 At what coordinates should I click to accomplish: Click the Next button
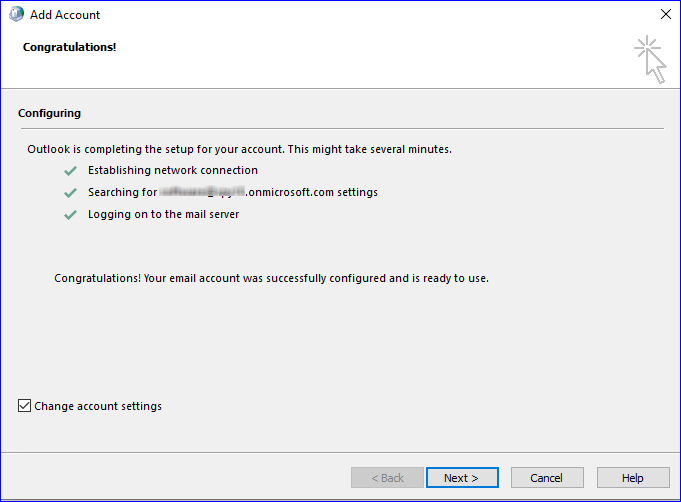click(x=462, y=478)
